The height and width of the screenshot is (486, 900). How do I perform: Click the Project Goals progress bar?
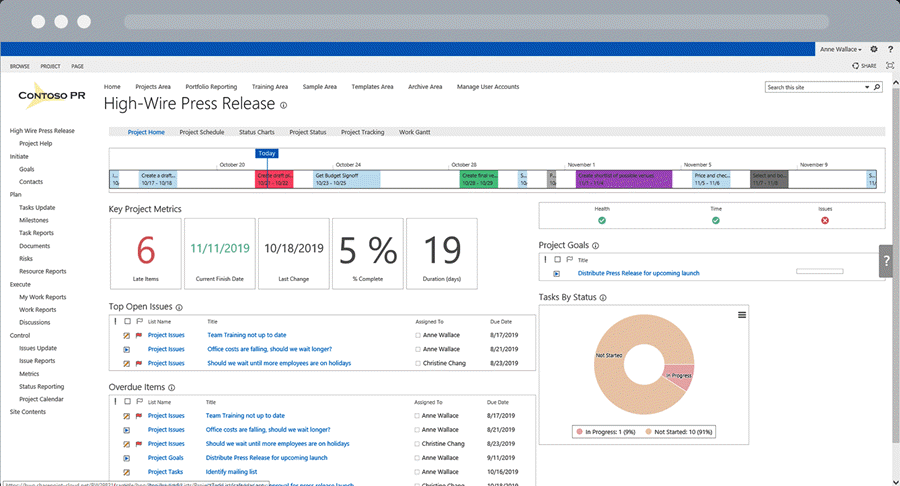pyautogui.click(x=819, y=272)
